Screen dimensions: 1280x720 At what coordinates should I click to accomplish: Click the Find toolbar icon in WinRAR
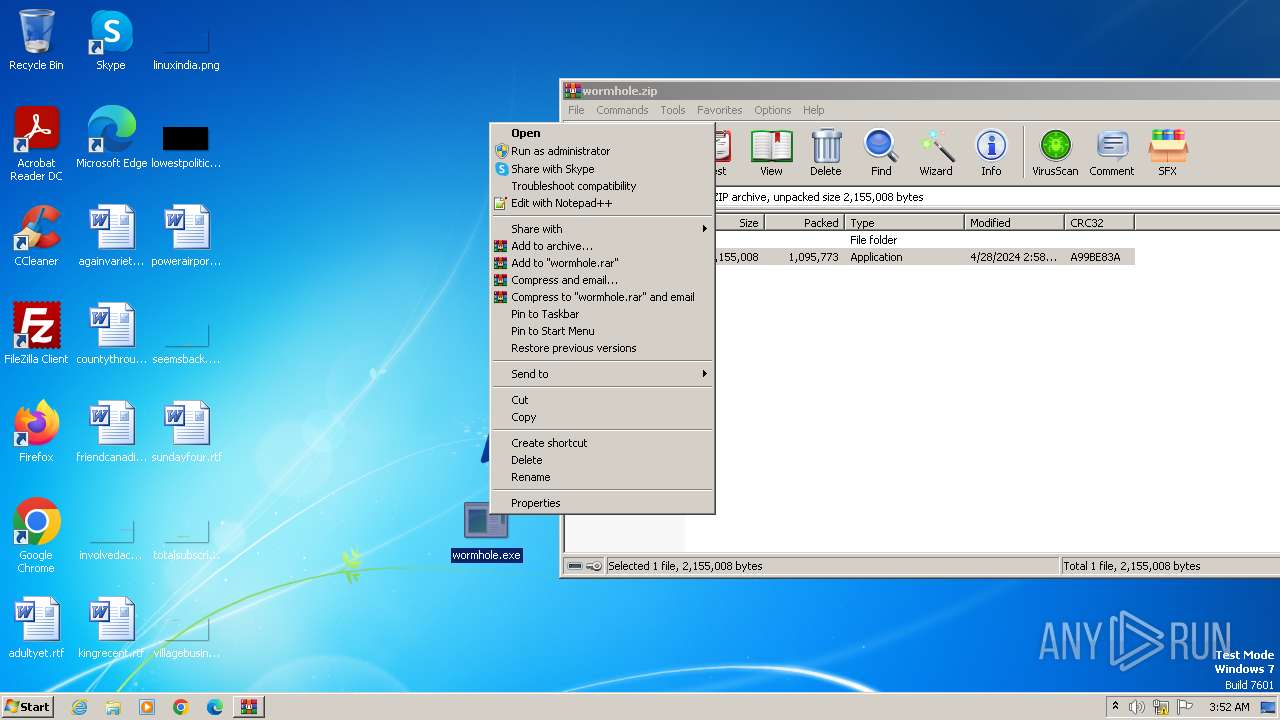point(881,153)
